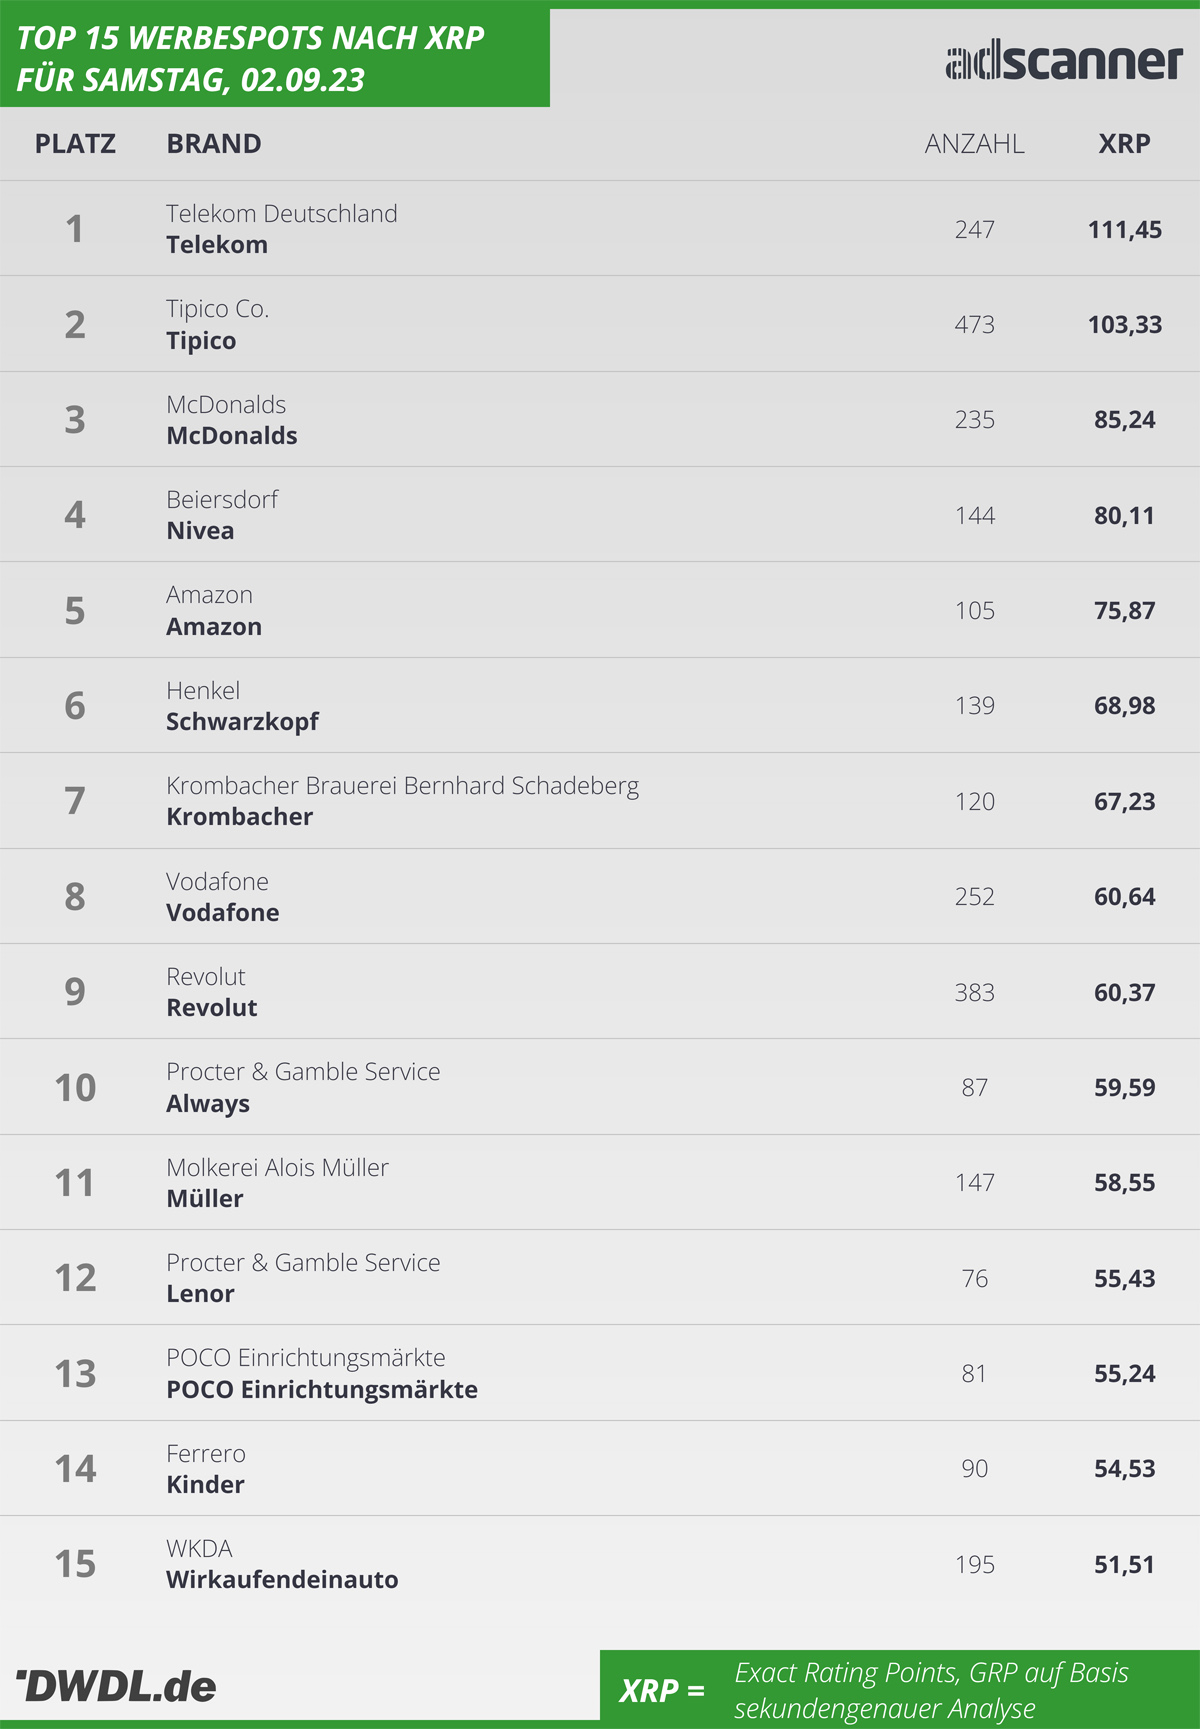Click the Always brand name
1200x1729 pixels.
click(208, 1104)
